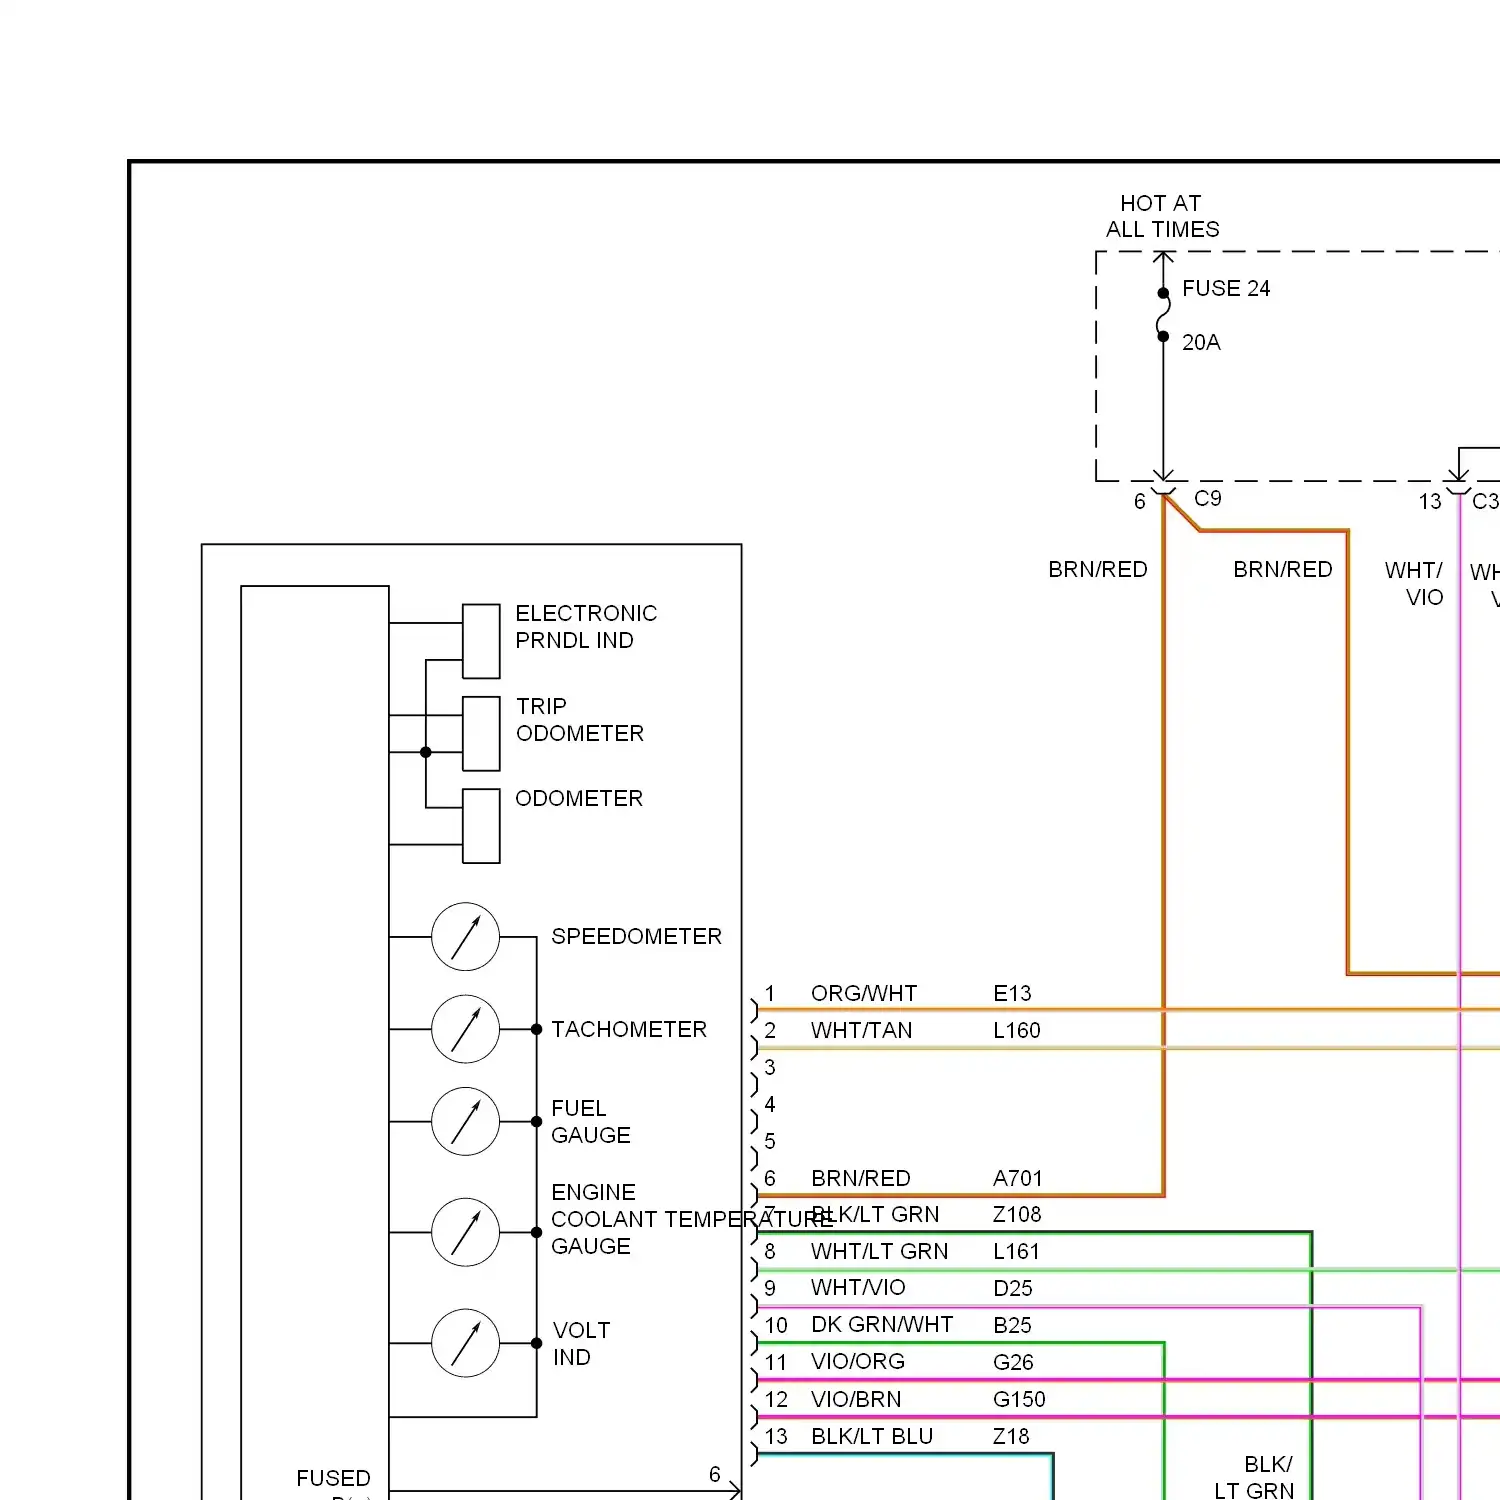
Task: Click the Z108 circuit code
Action: click(1017, 1214)
